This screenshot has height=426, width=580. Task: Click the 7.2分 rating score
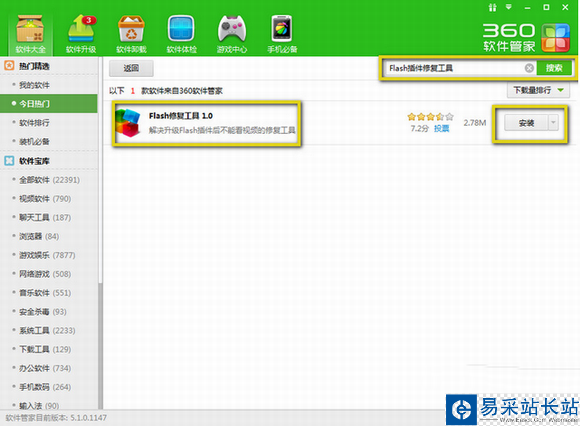[x=419, y=129]
